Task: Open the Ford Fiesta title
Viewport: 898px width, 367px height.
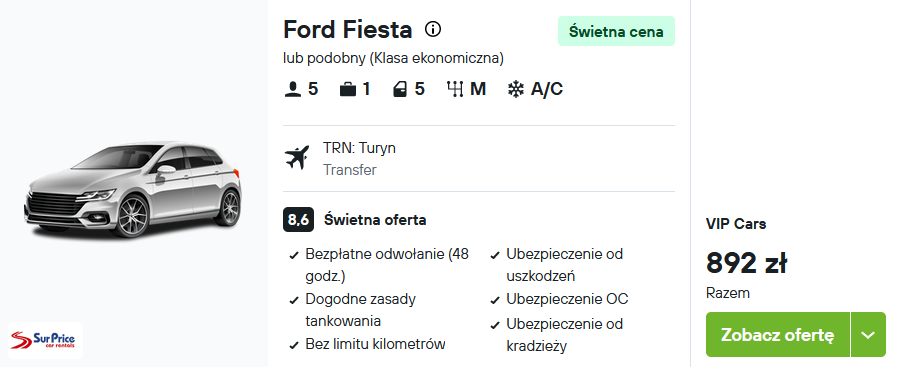Action: pos(348,30)
